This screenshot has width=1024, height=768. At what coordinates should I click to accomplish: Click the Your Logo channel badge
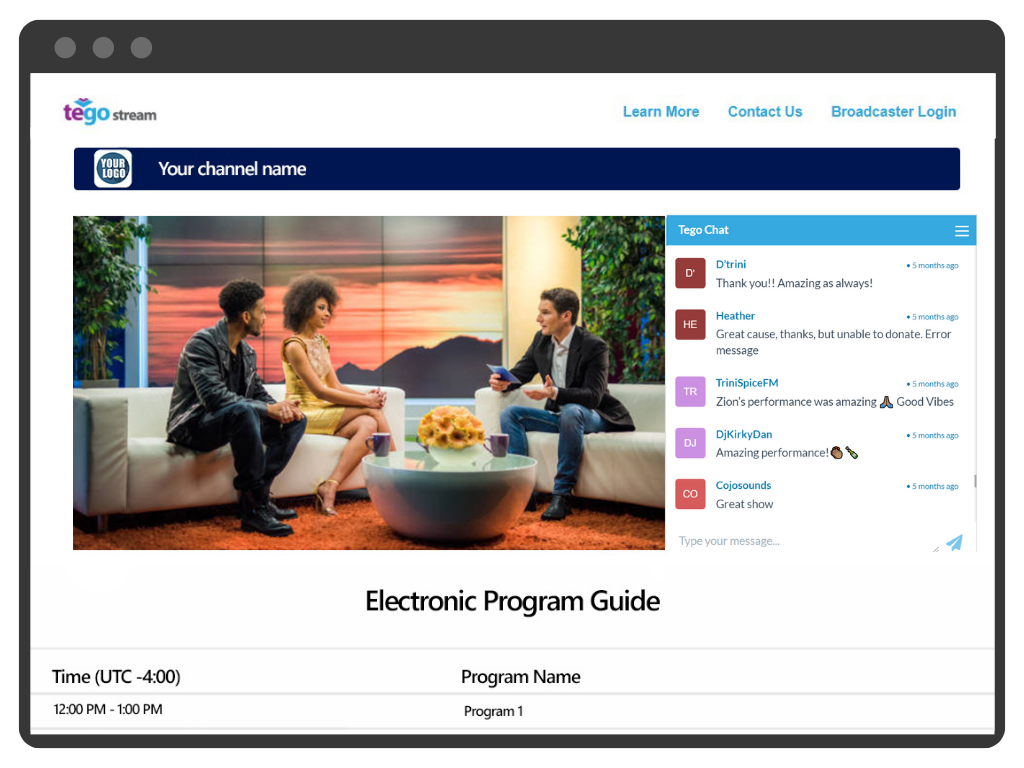(x=113, y=169)
